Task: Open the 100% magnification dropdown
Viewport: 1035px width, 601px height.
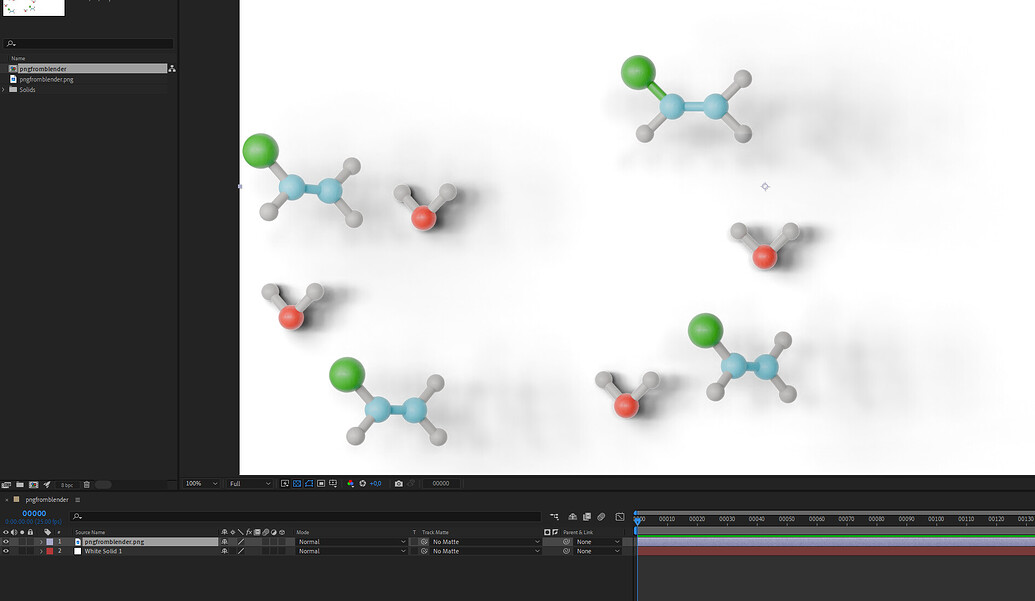Action: point(201,484)
